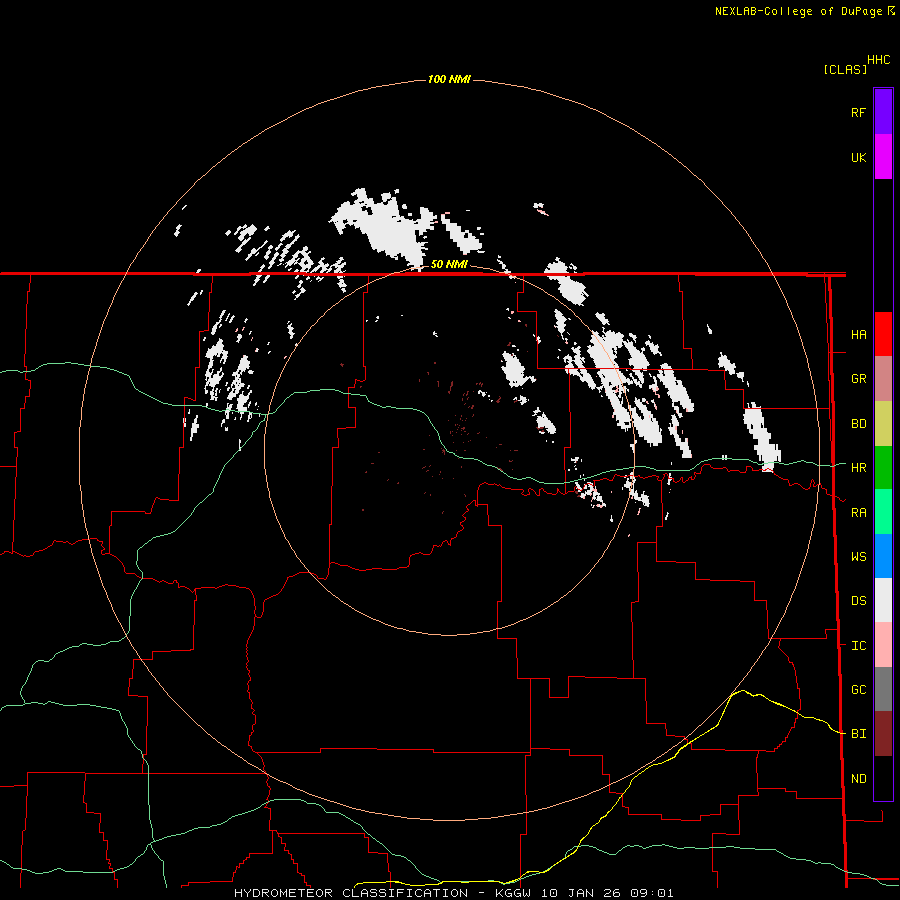This screenshot has height=900, width=900.
Task: Click the BI legend label
Action: coord(858,734)
